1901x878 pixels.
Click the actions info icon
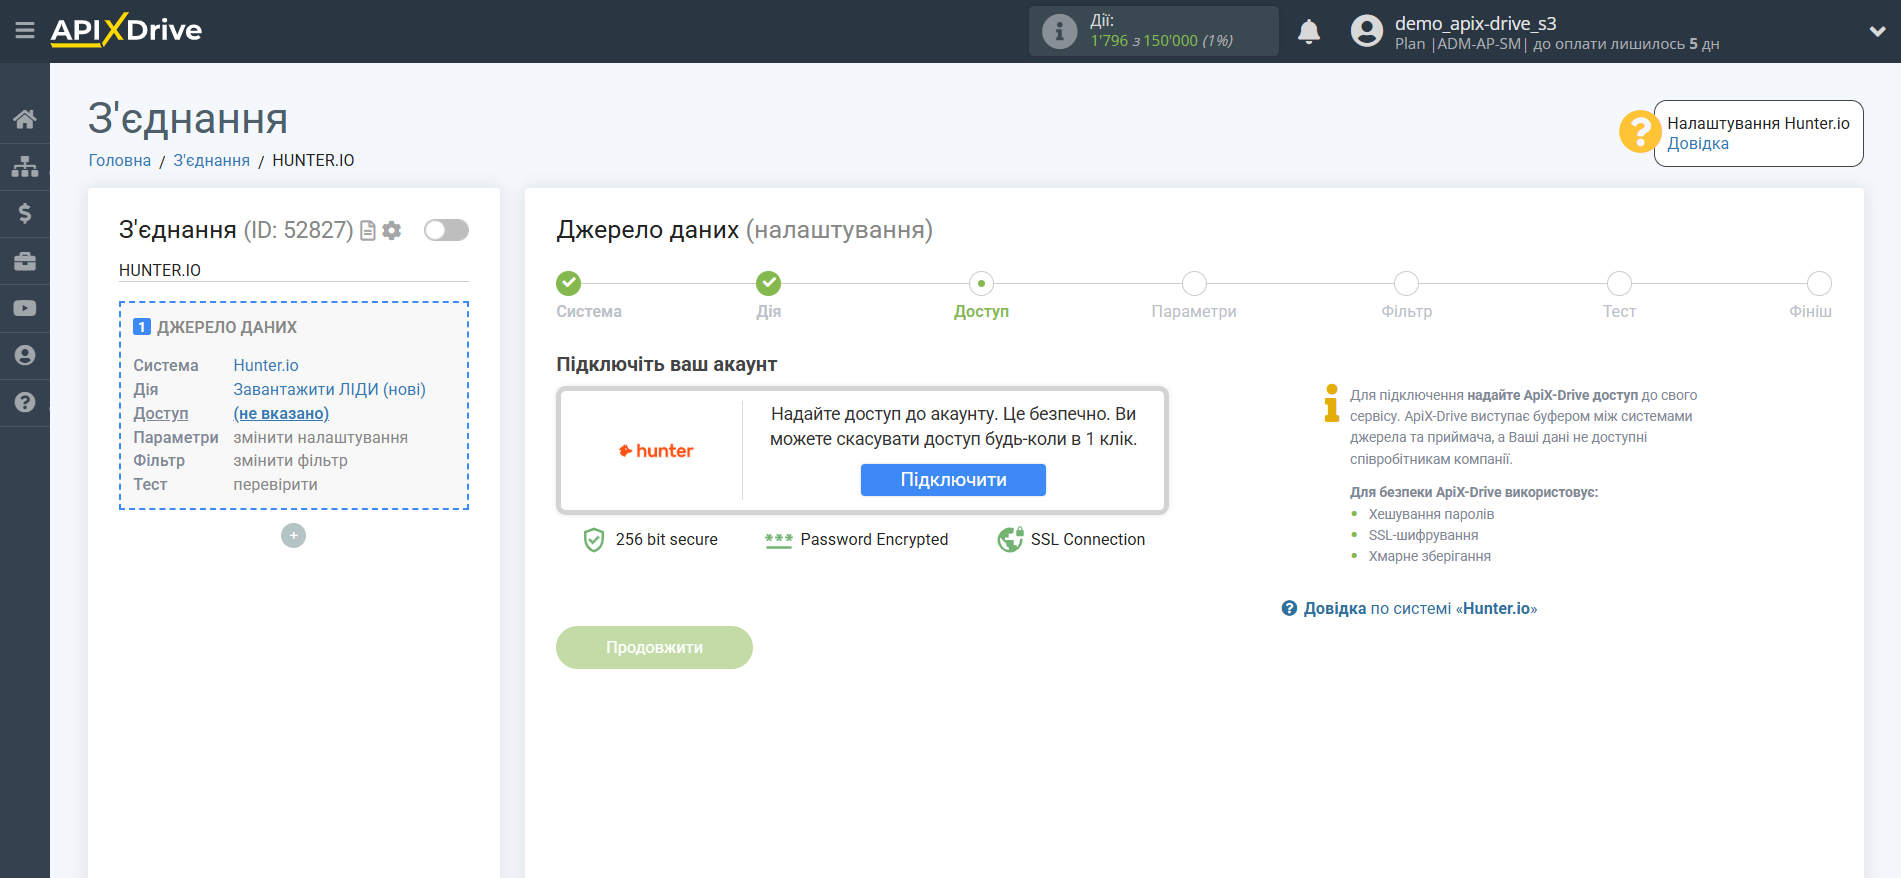(x=1059, y=31)
